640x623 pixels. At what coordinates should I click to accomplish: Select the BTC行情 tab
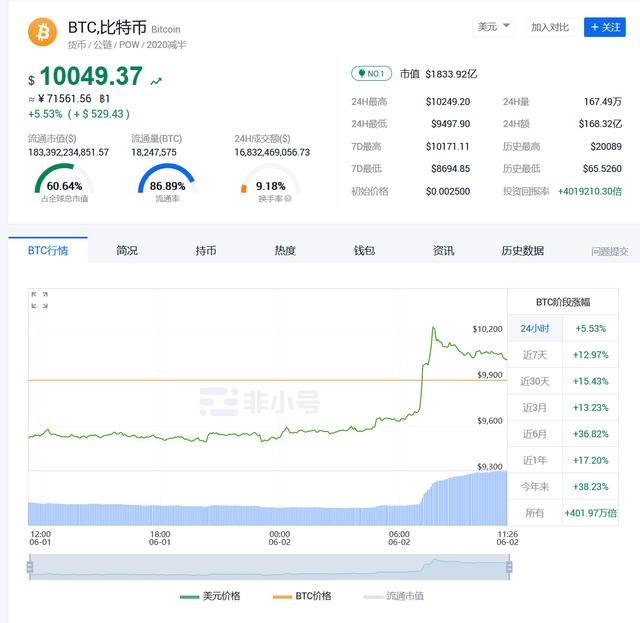tap(48, 250)
